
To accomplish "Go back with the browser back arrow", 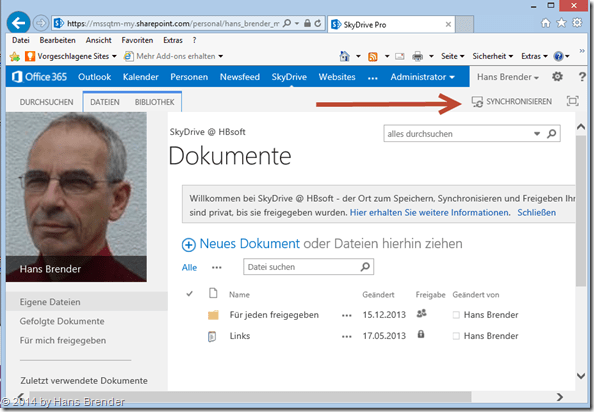I will [18, 23].
